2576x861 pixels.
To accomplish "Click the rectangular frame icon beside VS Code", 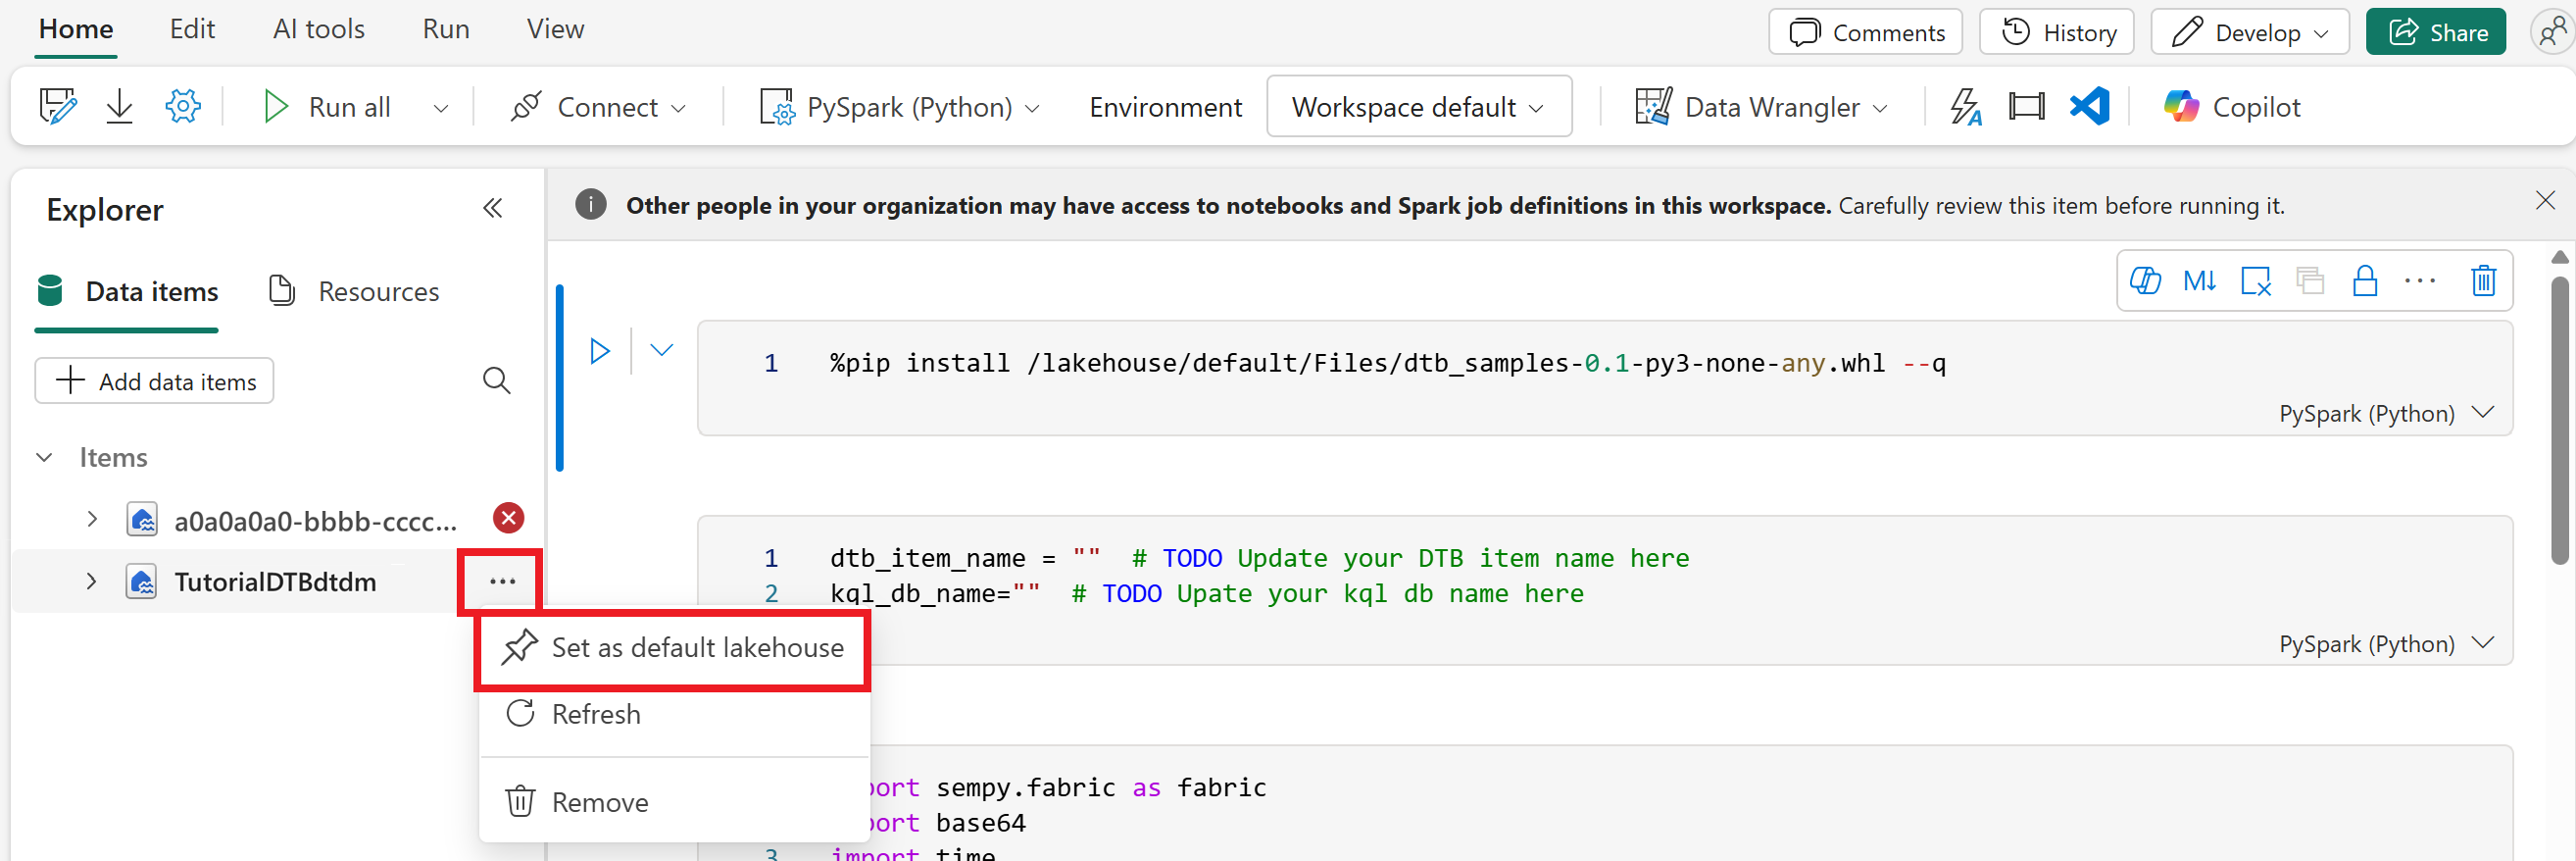I will (x=2027, y=106).
